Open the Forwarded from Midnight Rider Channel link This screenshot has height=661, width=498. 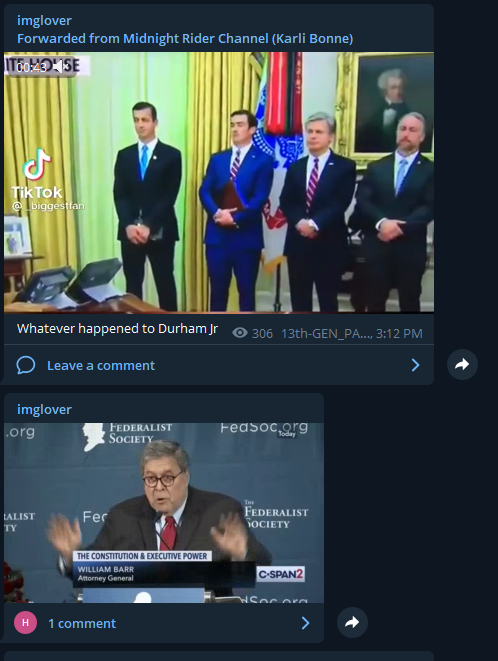(185, 39)
